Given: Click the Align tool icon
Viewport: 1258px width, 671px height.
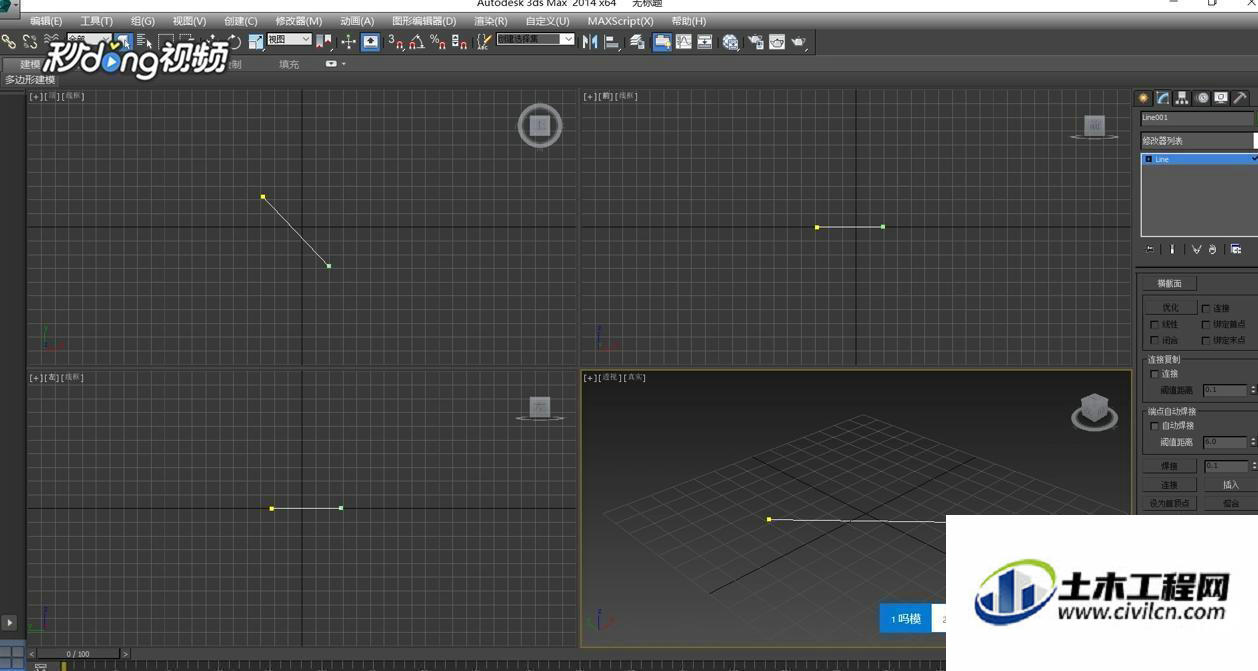Looking at the screenshot, I should click(x=613, y=42).
